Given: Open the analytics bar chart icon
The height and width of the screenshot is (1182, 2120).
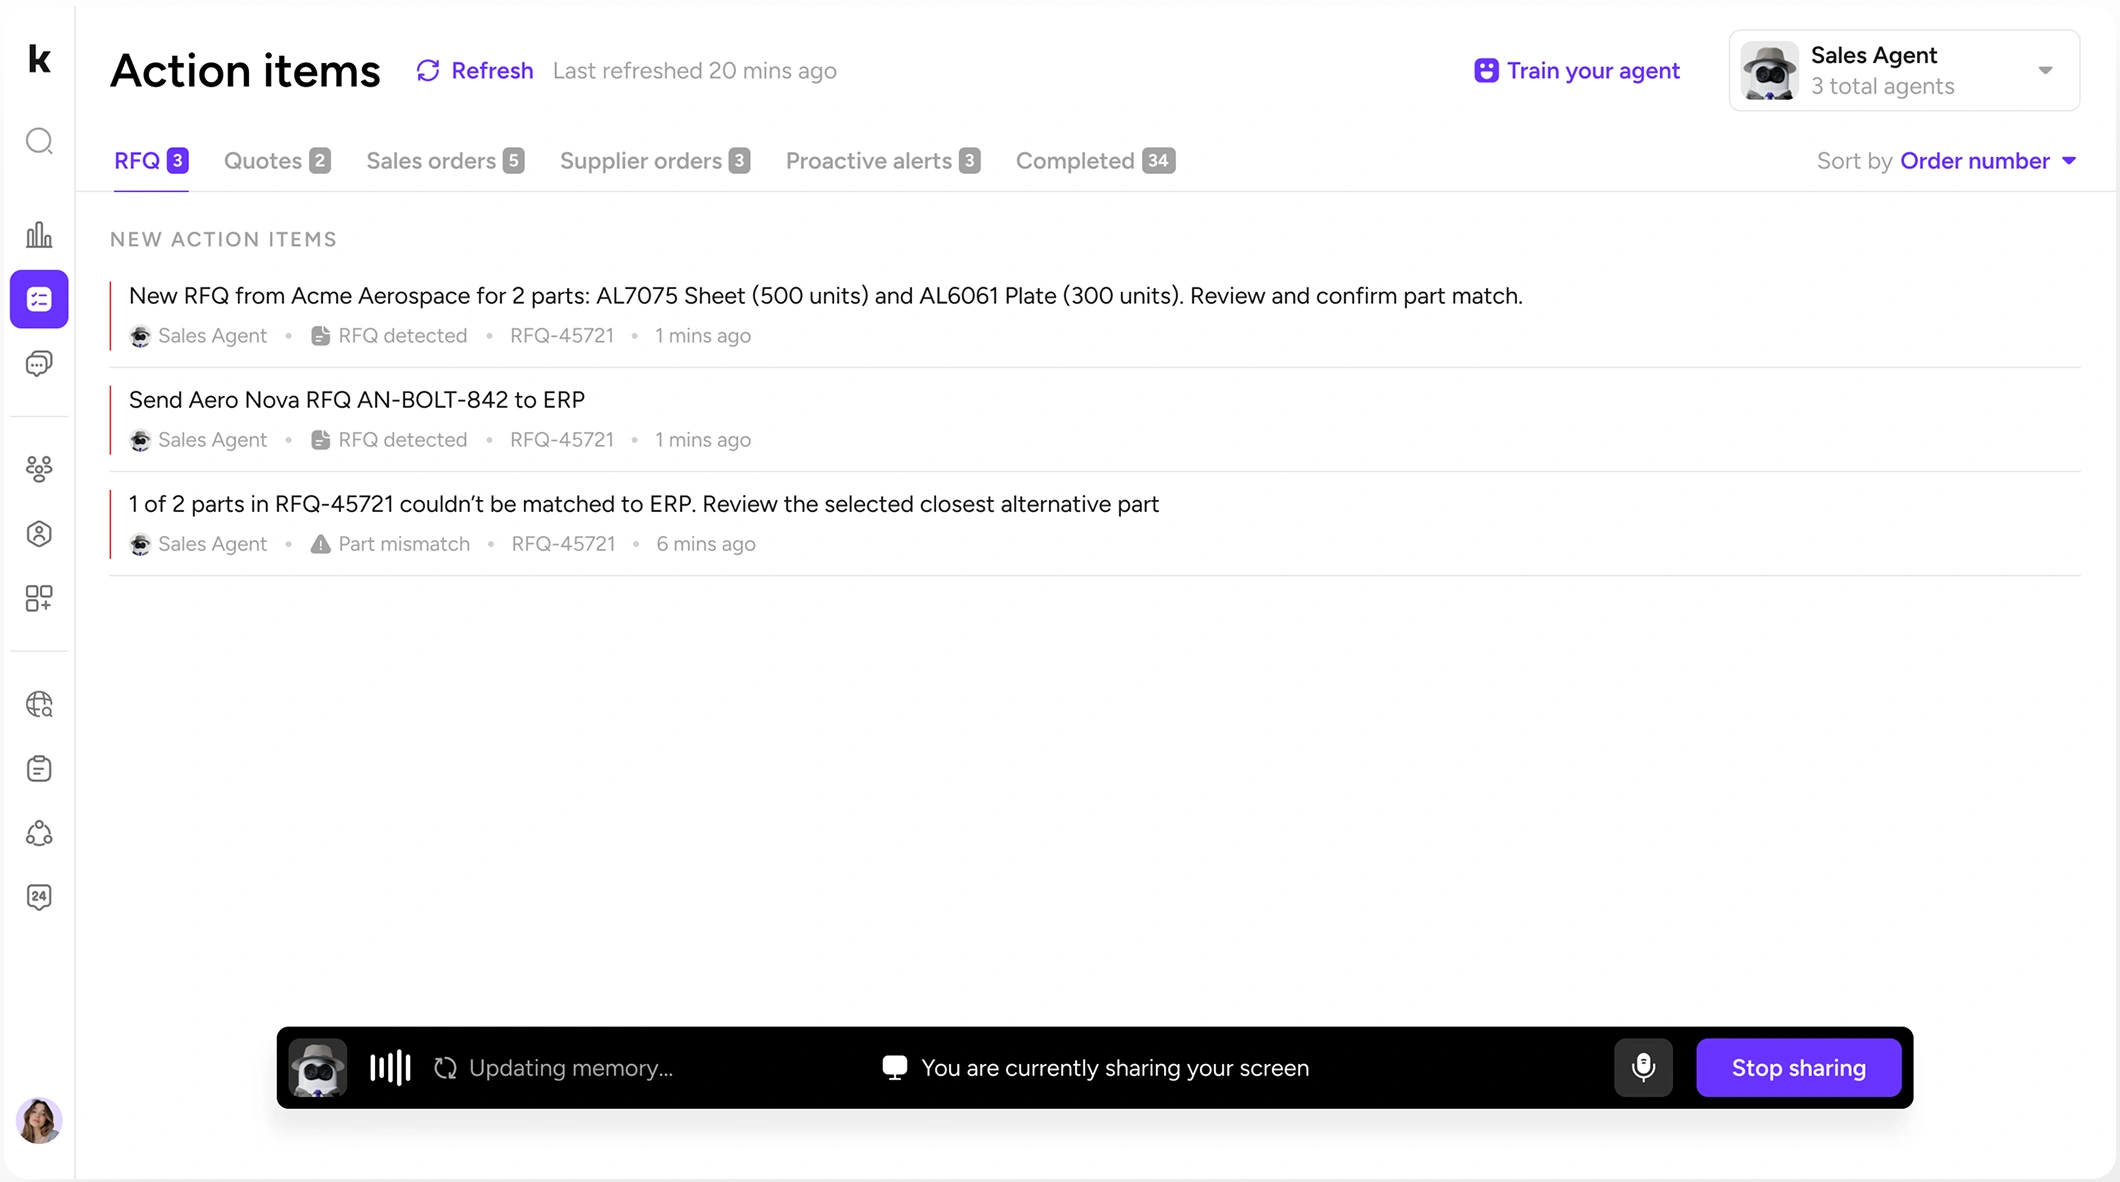Looking at the screenshot, I should click(x=39, y=235).
